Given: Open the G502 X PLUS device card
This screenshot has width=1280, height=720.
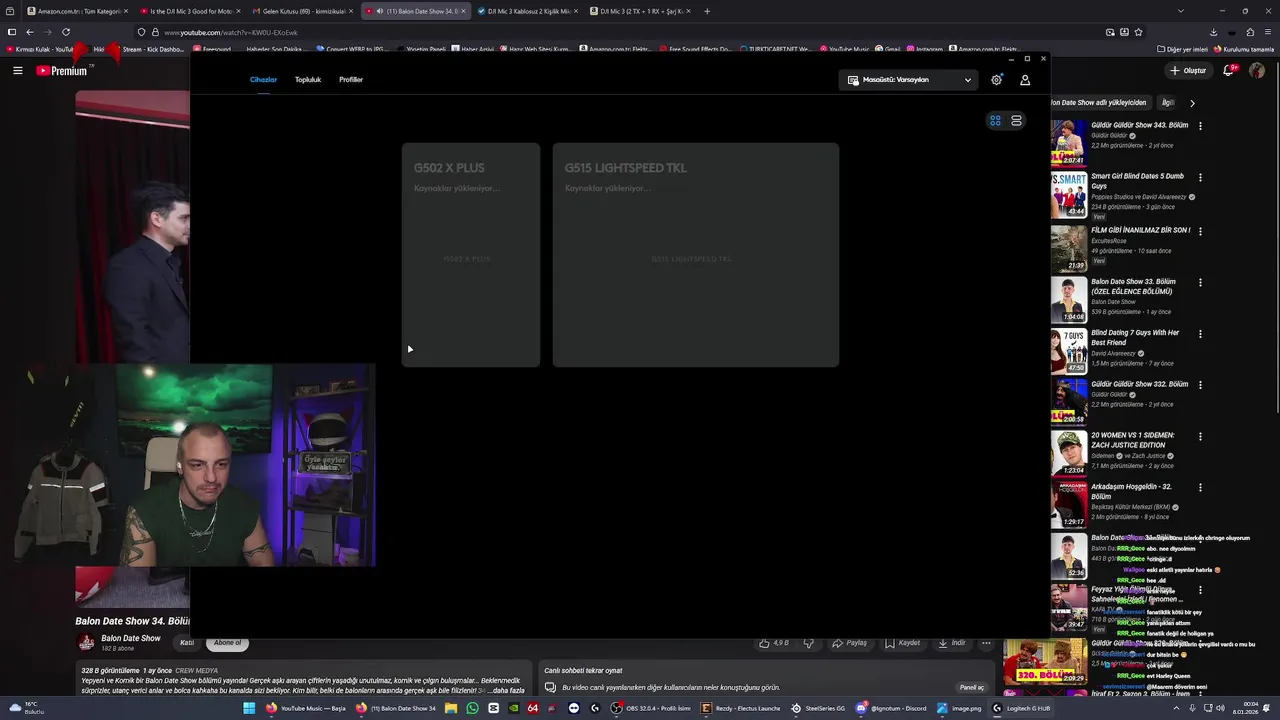Looking at the screenshot, I should 471,255.
